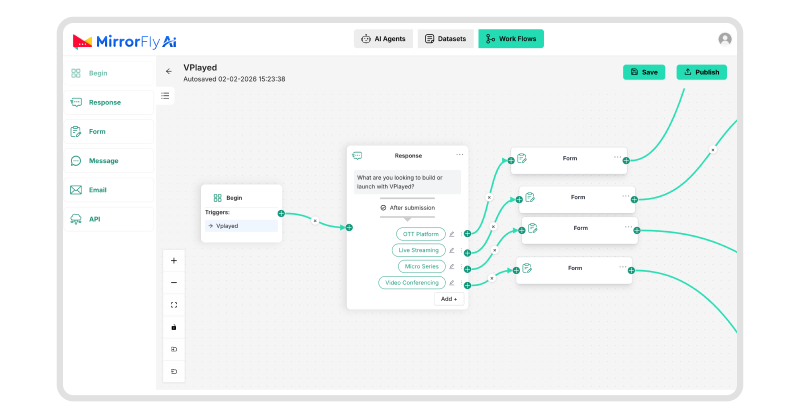Viewport: 800px width, 418px height.
Task: Open the more menu beside OTT Platform
Action: (x=461, y=234)
